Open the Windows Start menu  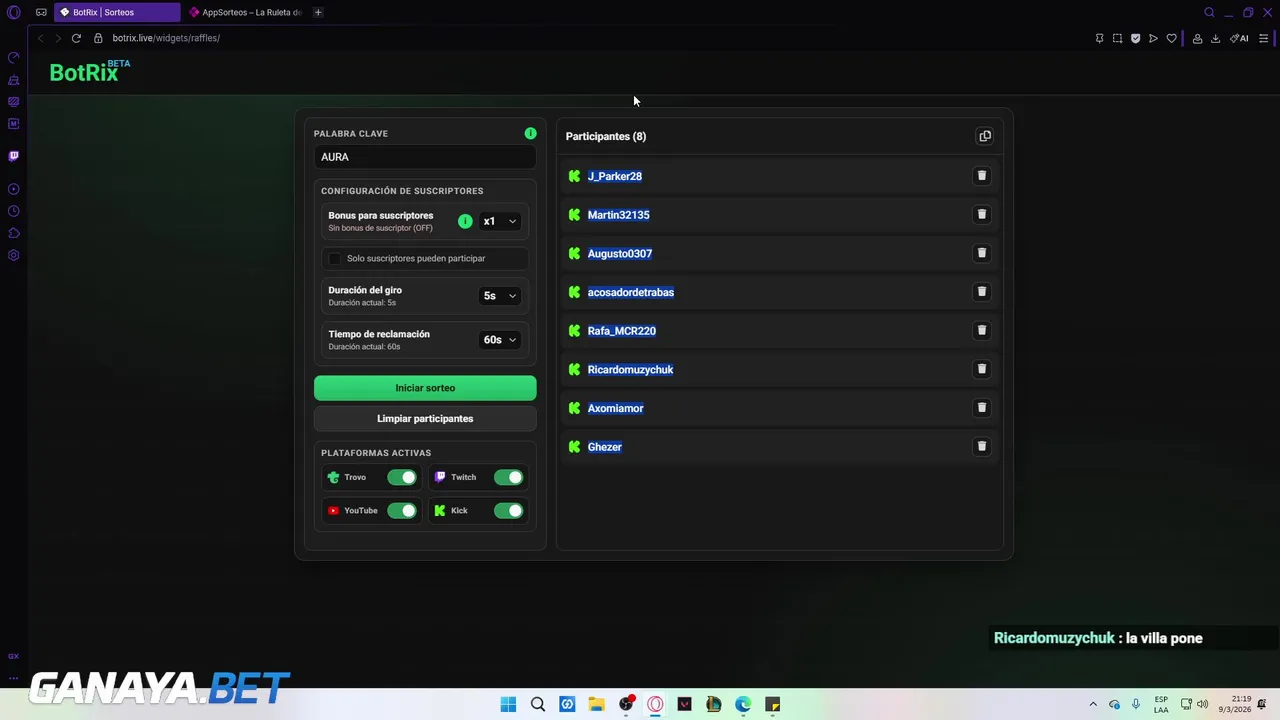(508, 704)
